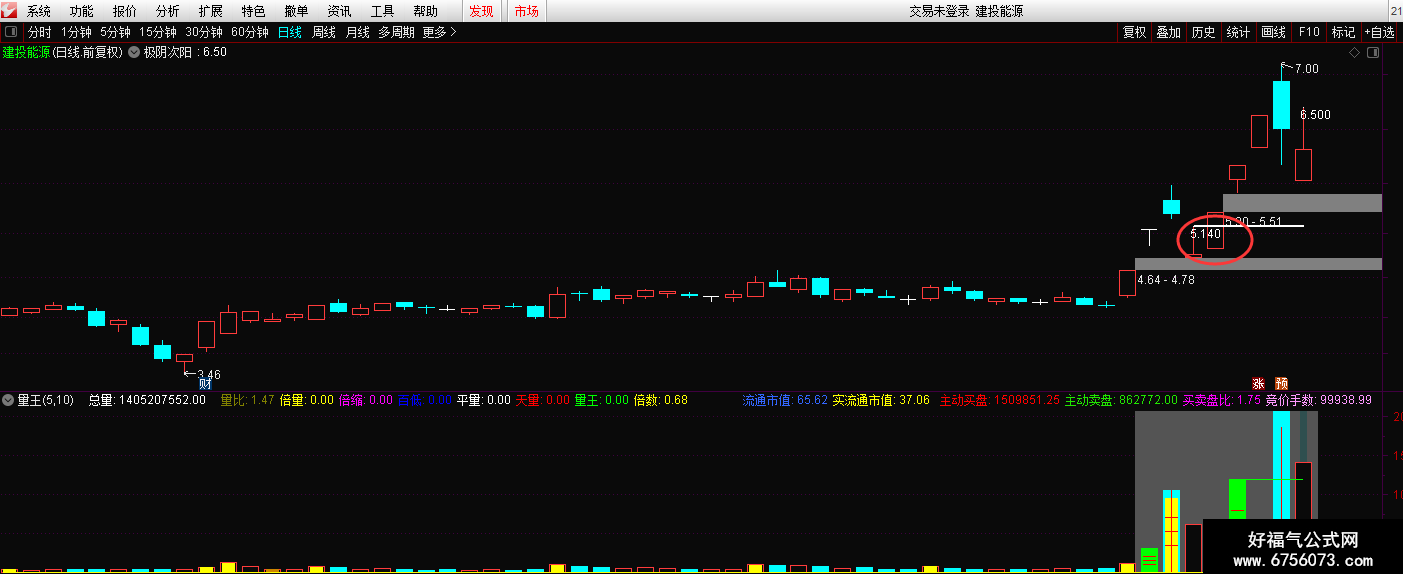This screenshot has height=574, width=1403.
Task: Open F10 company info
Action: [1308, 32]
